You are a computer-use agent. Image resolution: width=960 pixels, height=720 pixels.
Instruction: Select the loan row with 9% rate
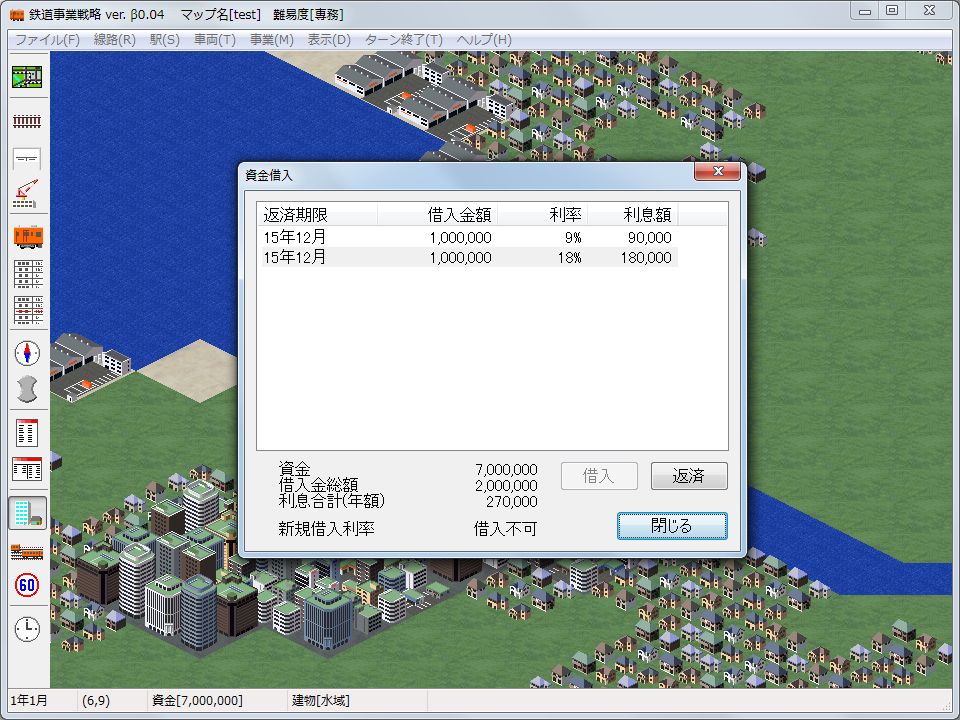coord(466,238)
